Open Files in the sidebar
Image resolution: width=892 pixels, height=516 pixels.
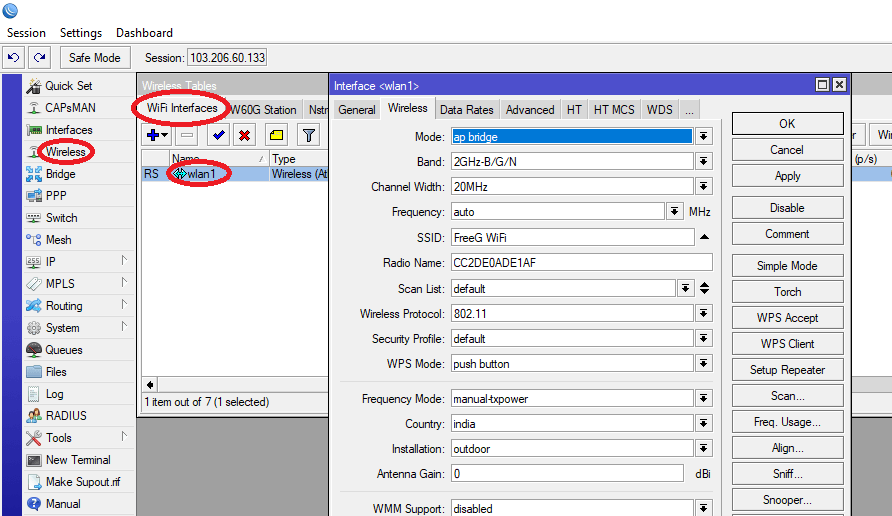(56, 372)
